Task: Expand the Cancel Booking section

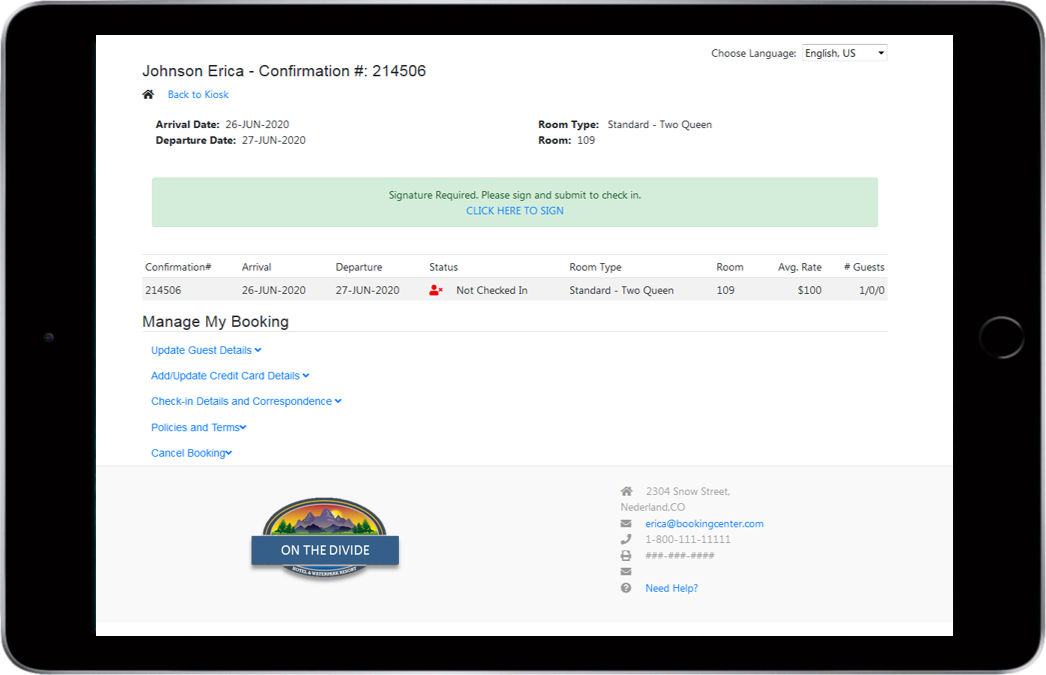Action: pos(191,454)
